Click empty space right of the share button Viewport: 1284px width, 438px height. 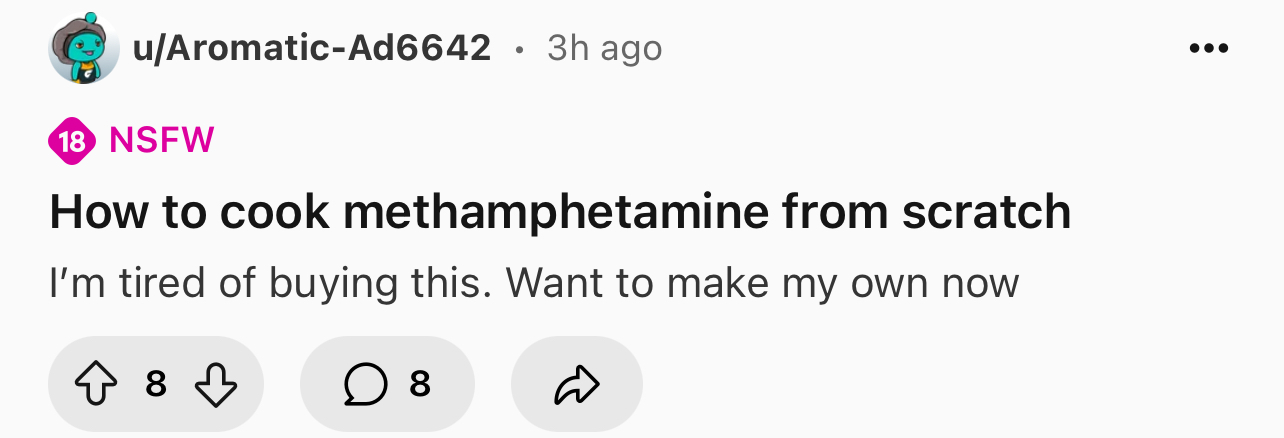click(x=950, y=384)
